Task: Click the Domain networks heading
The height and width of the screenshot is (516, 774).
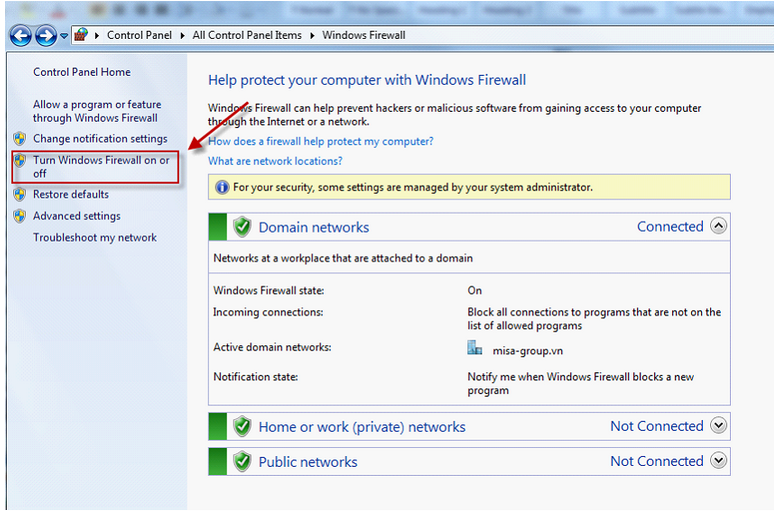Action: pyautogui.click(x=314, y=227)
